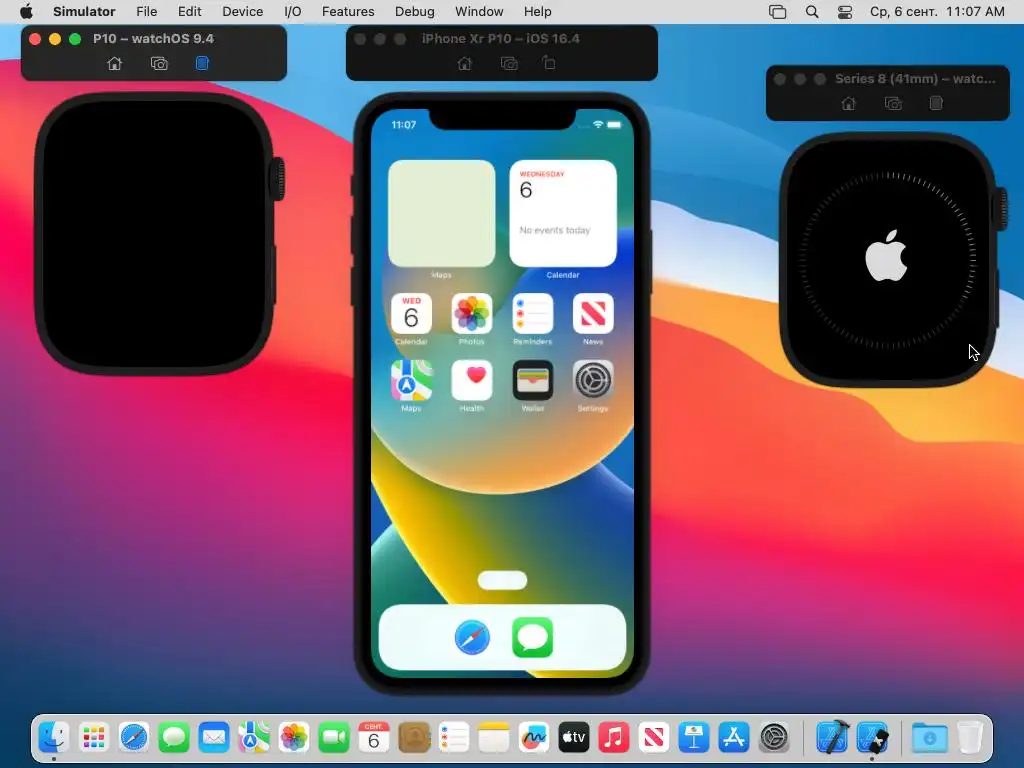Click the screen mirroring icon in menu bar

(778, 12)
